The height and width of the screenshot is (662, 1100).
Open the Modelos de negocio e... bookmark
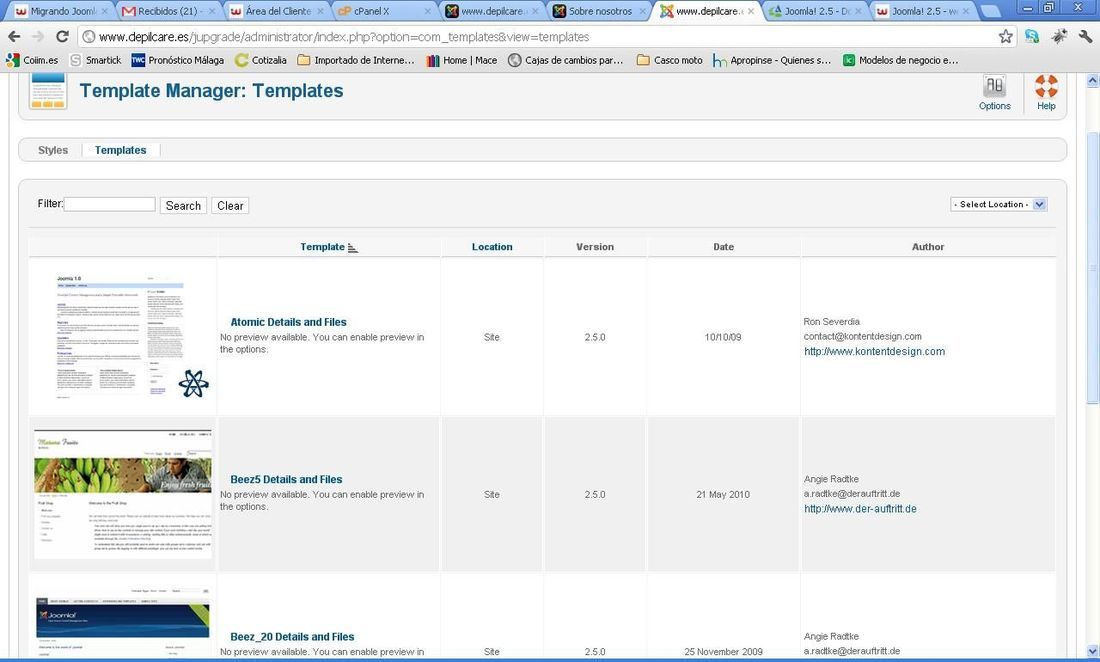click(x=900, y=60)
